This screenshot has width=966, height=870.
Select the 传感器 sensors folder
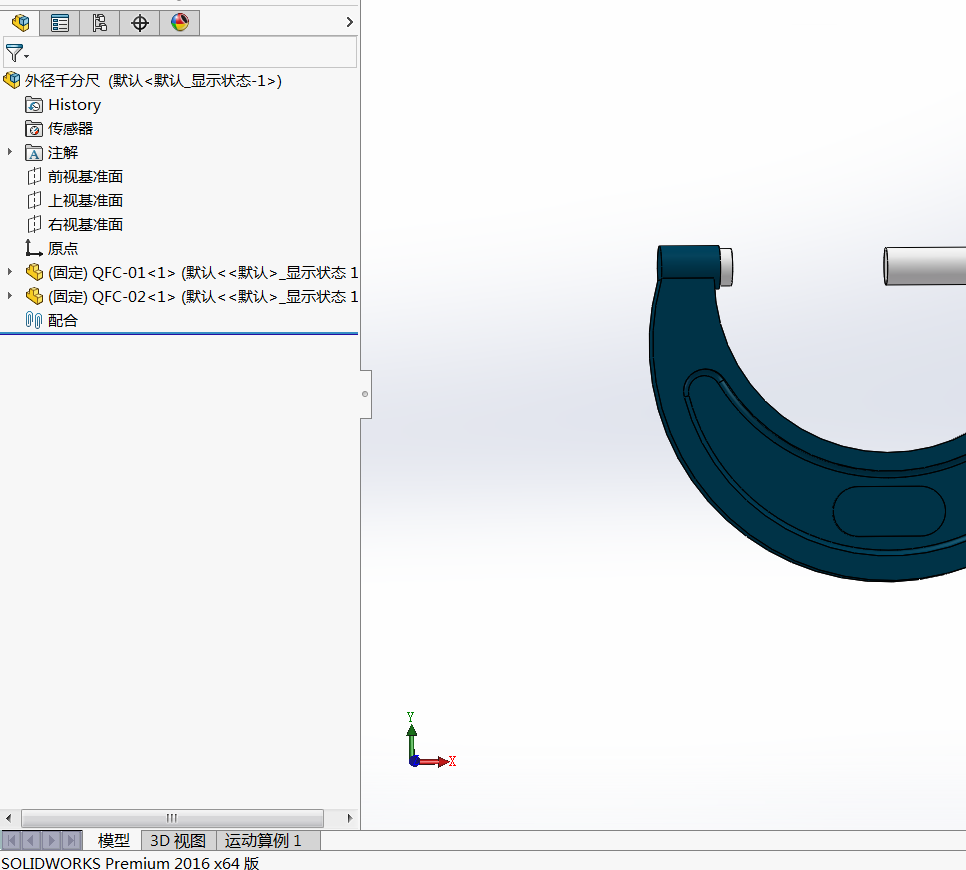[x=70, y=129]
